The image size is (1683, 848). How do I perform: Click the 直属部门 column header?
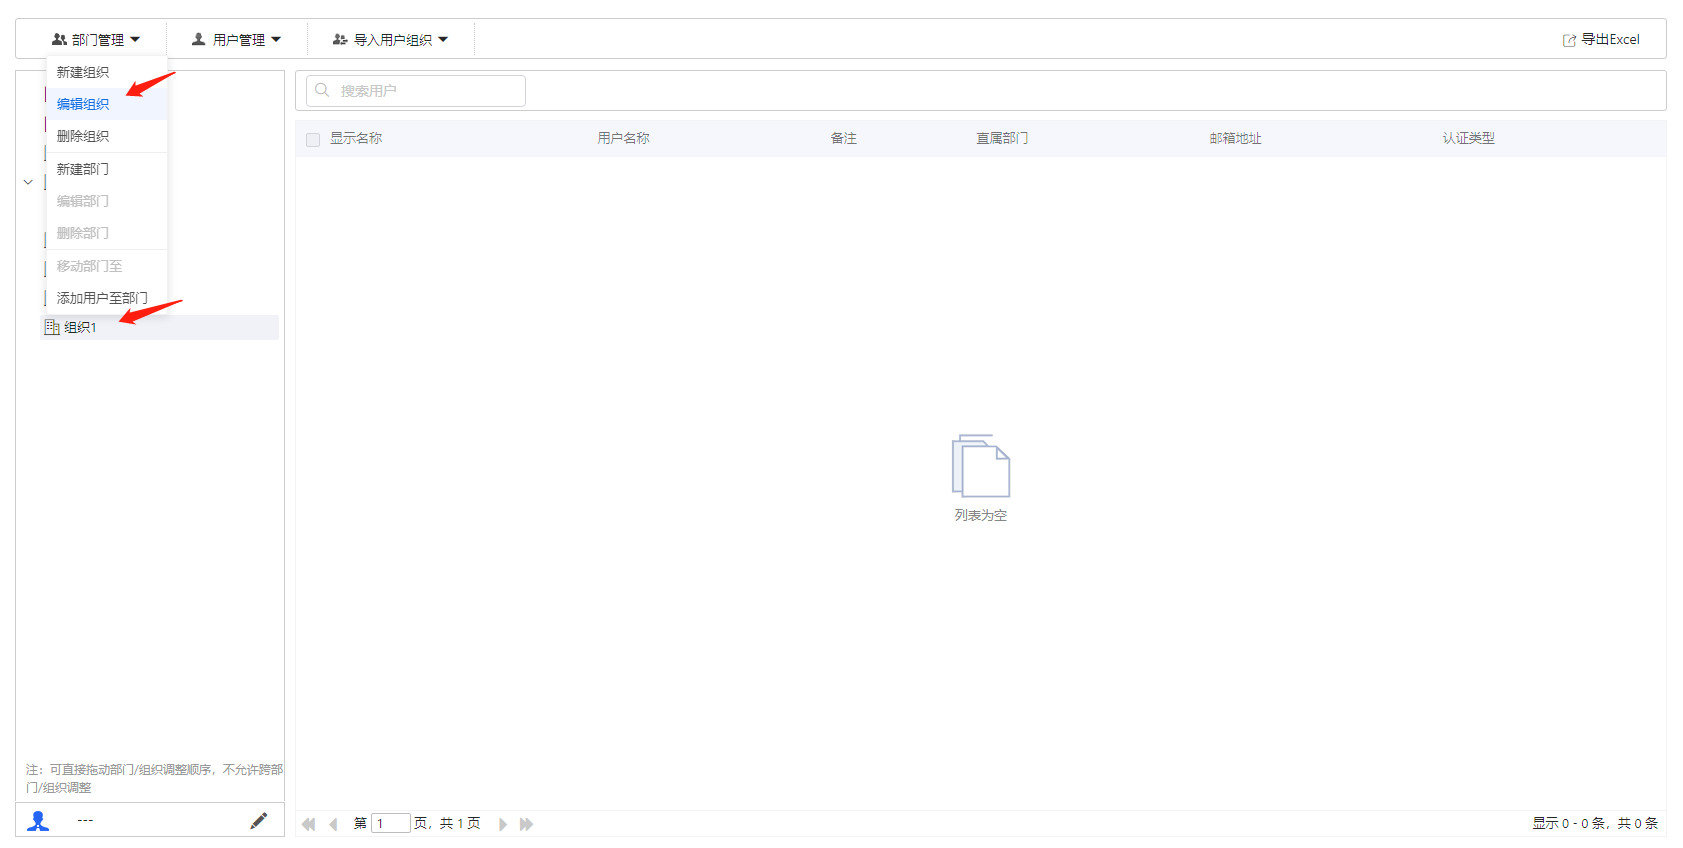pos(1002,138)
